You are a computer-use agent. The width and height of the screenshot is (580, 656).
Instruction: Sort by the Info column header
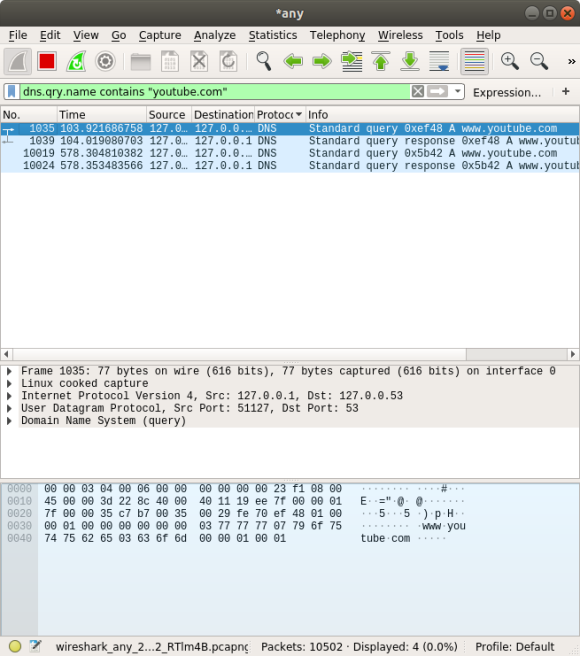coord(442,115)
